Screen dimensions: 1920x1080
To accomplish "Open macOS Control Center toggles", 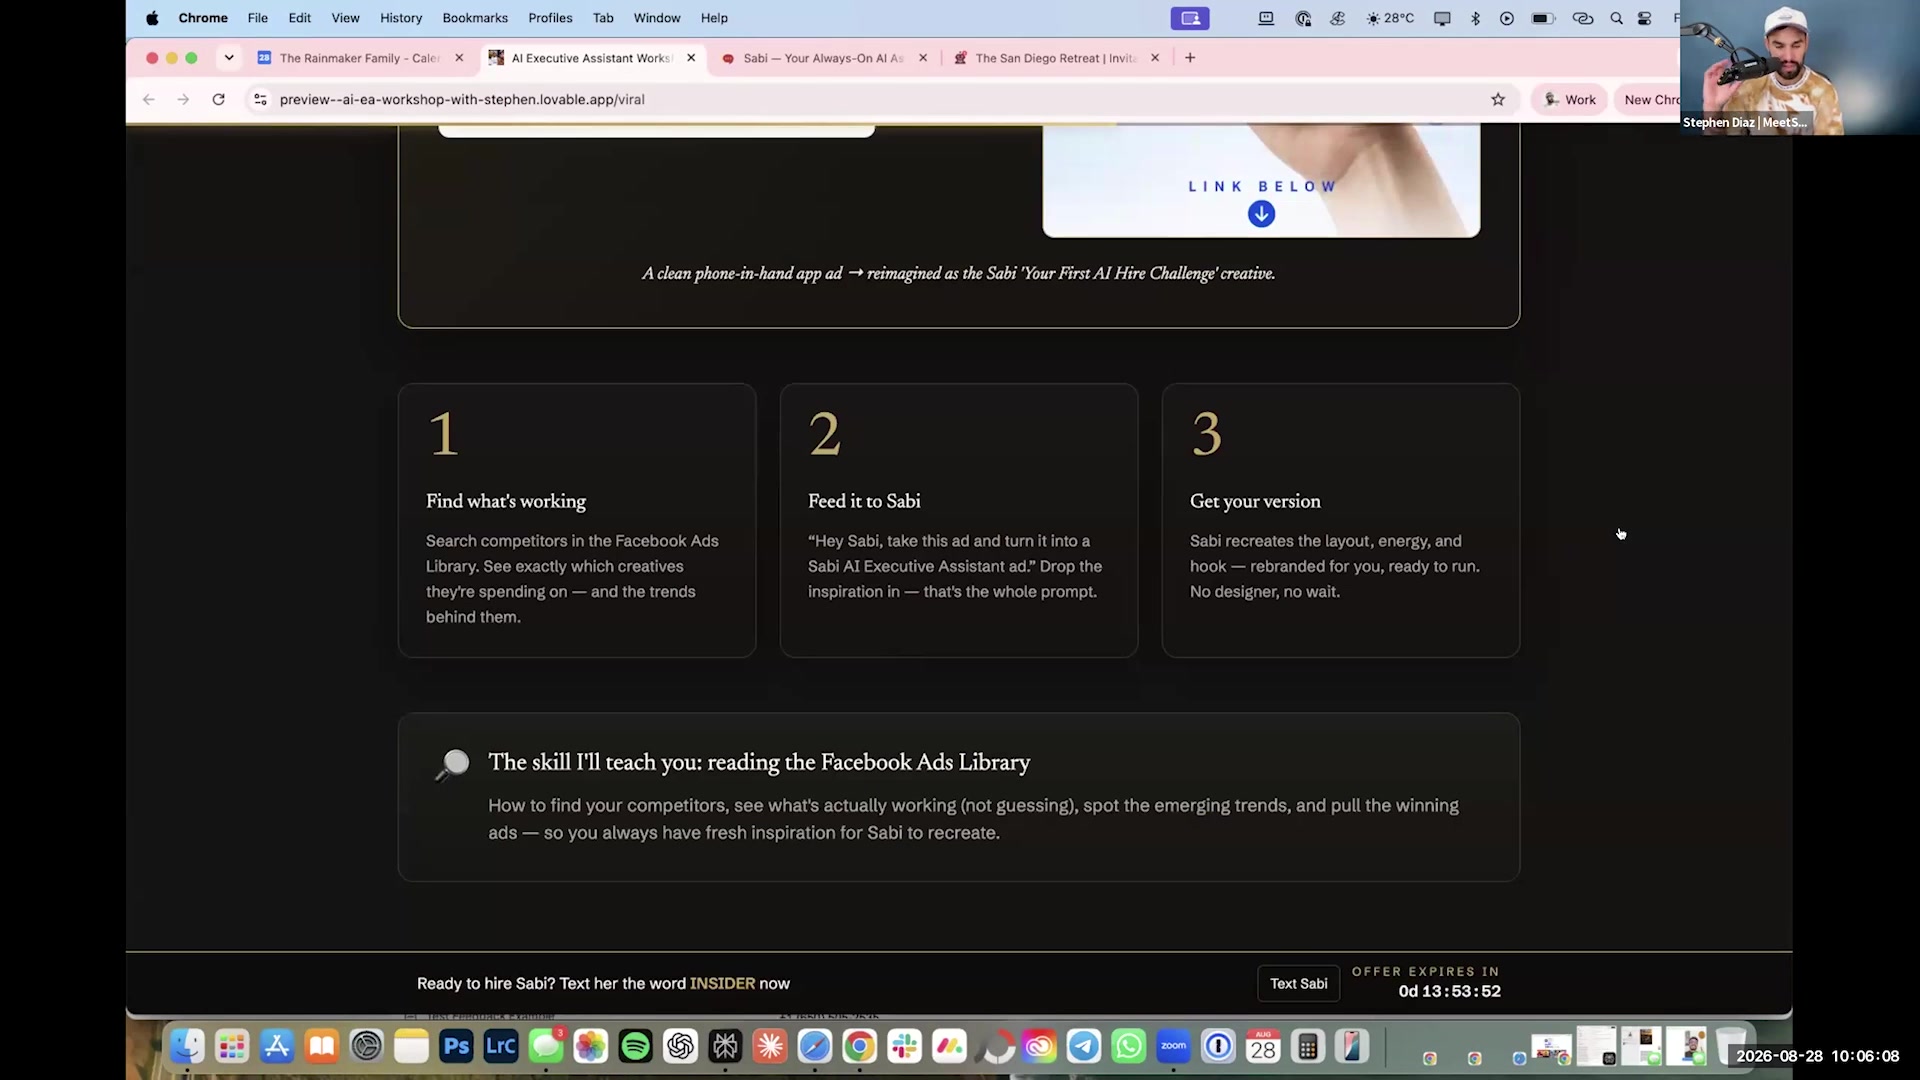I will [x=1644, y=18].
